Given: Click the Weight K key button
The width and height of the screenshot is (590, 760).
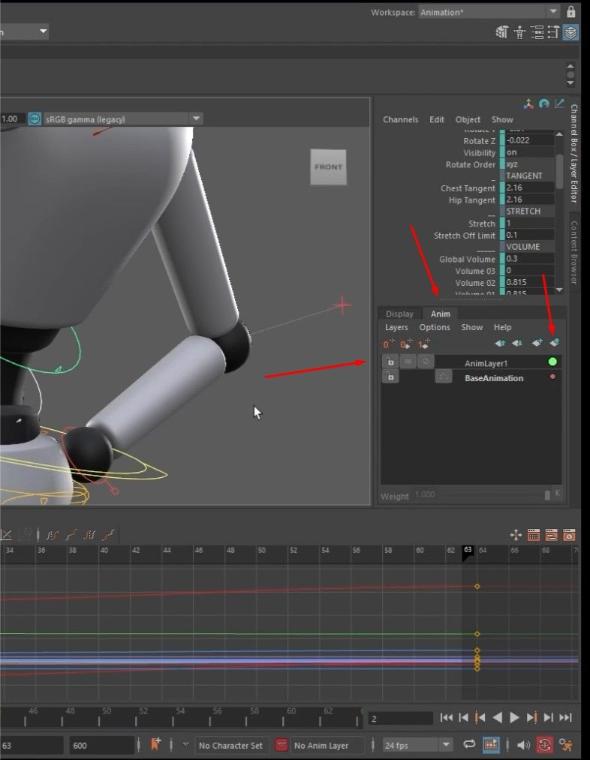Looking at the screenshot, I should (557, 494).
